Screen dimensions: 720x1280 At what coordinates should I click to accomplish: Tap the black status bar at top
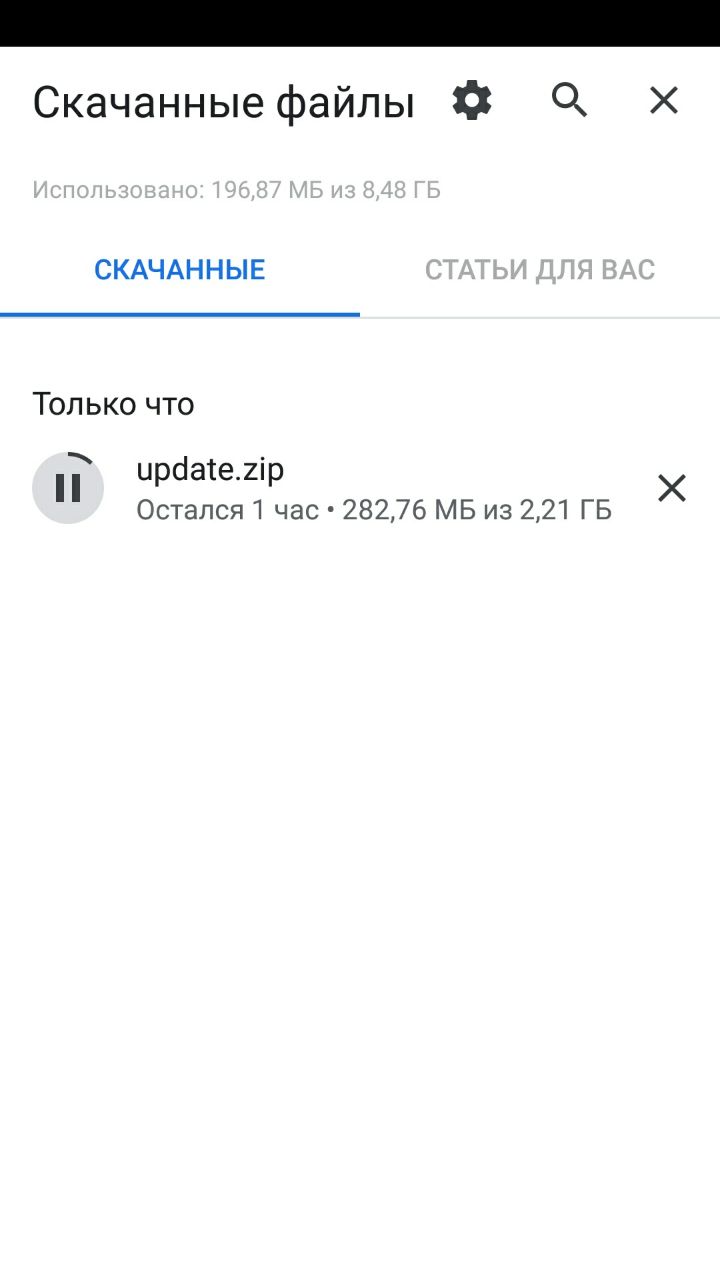click(x=360, y=23)
